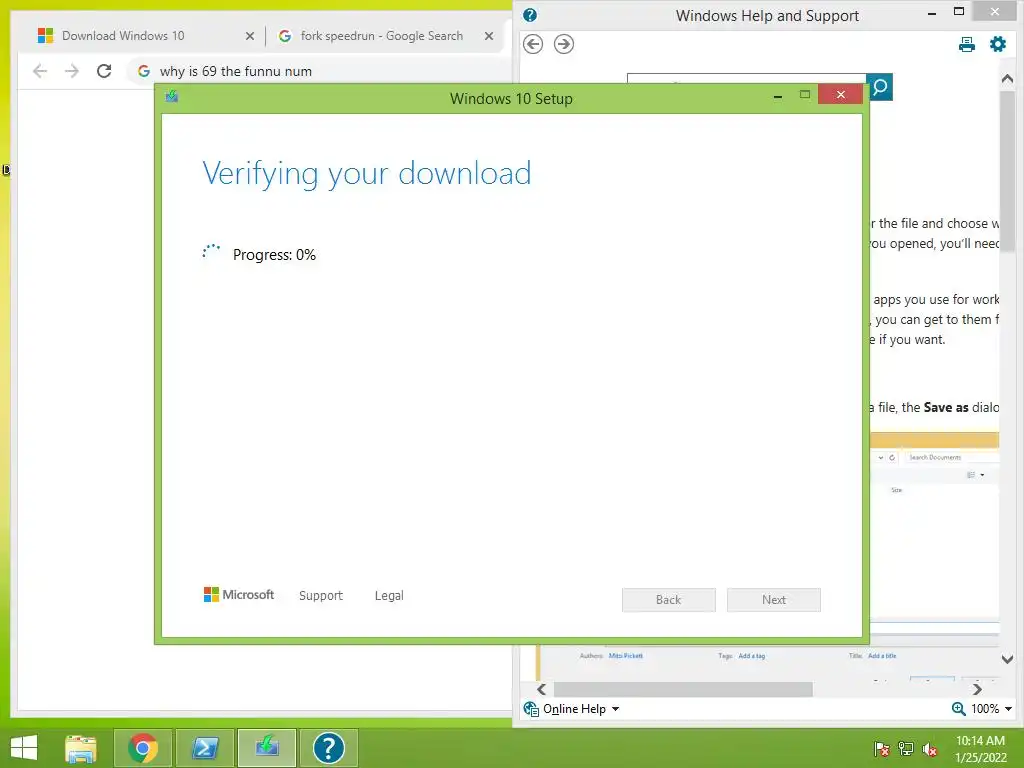Viewport: 1024px width, 768px height.
Task: Click the Help scroll-down arrow
Action: click(1007, 659)
